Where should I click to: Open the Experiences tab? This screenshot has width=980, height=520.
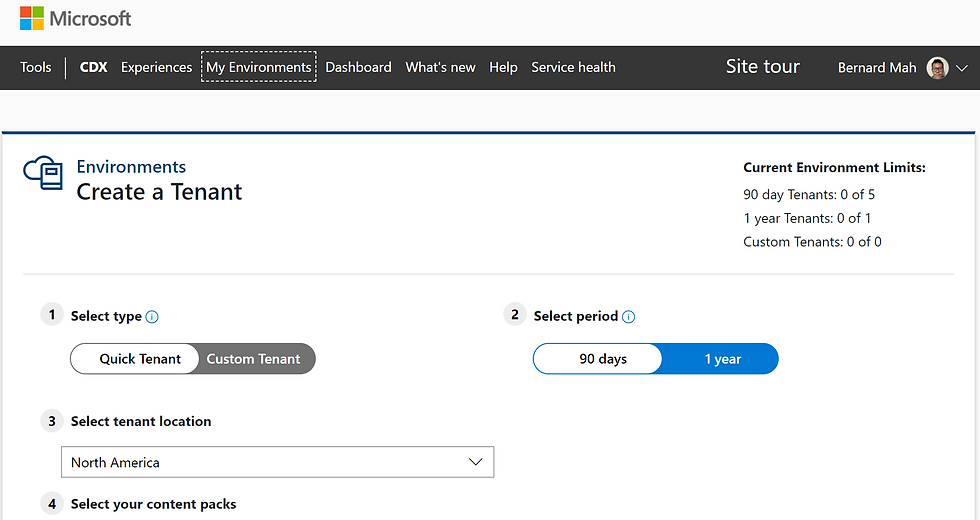point(156,68)
